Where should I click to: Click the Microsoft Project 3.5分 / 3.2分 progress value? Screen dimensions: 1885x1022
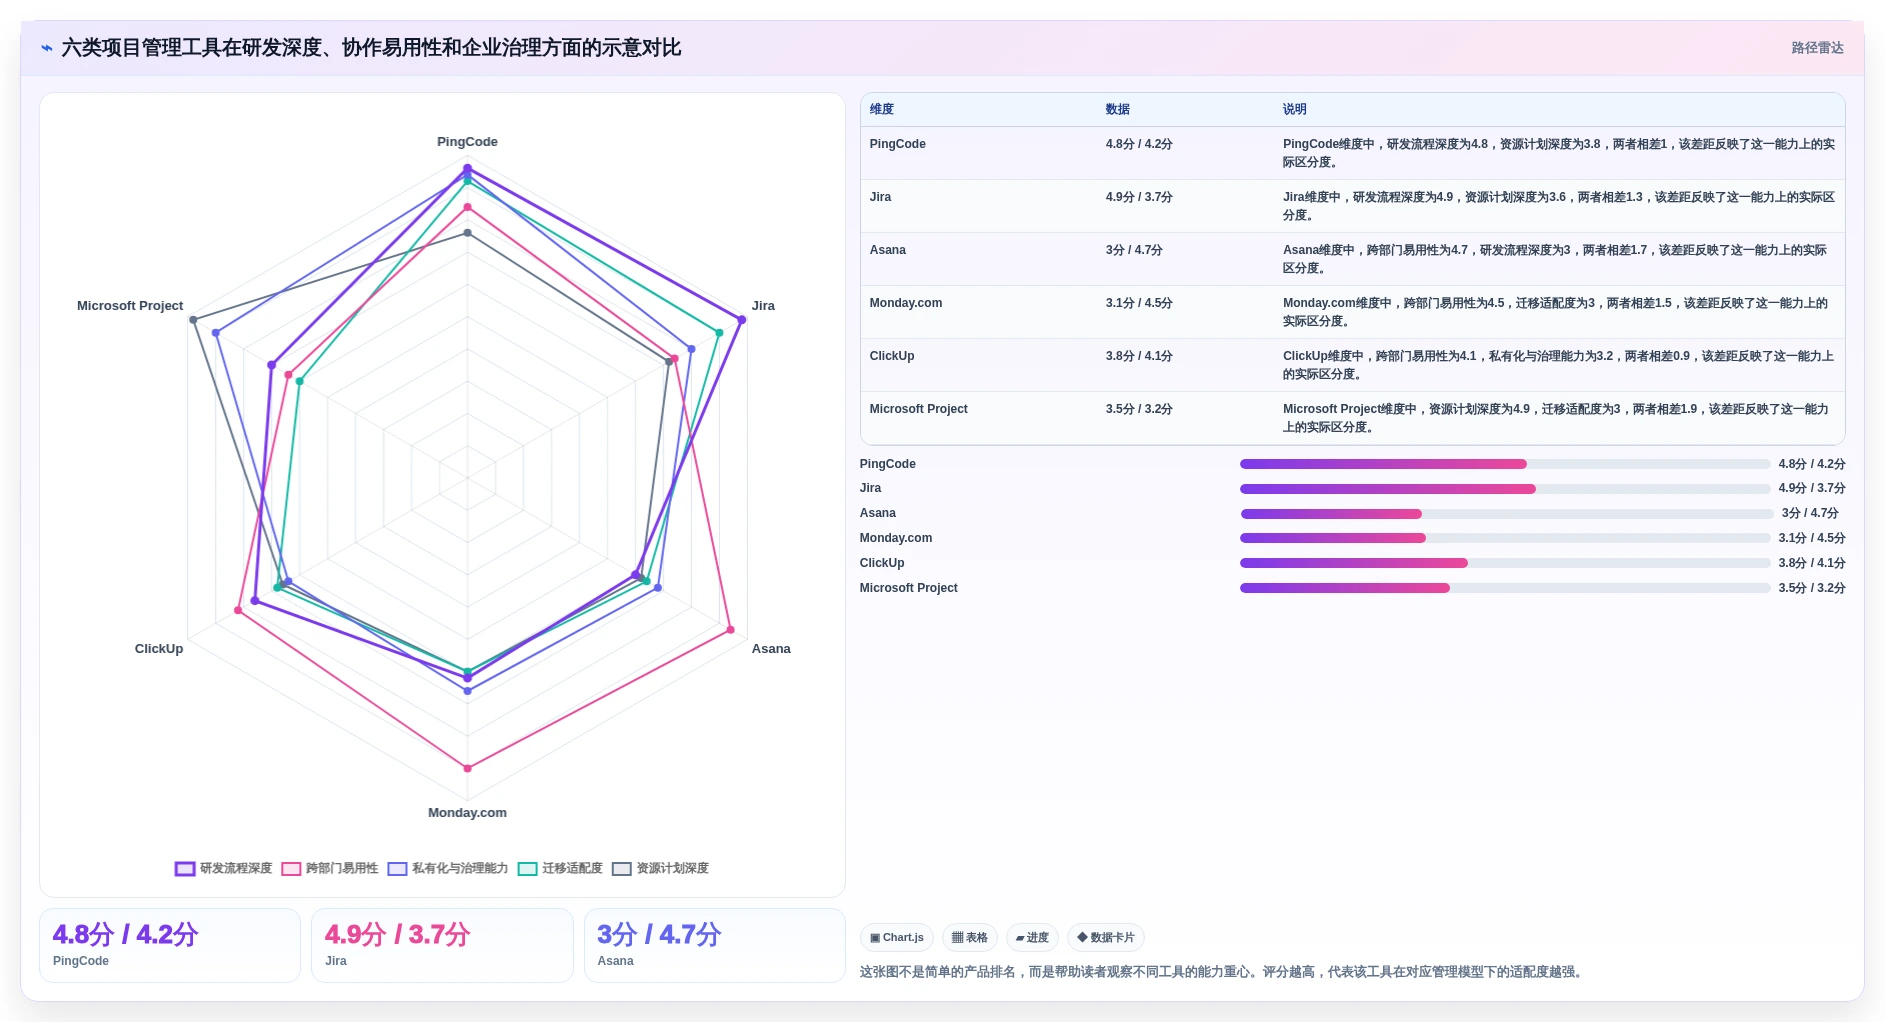1811,588
